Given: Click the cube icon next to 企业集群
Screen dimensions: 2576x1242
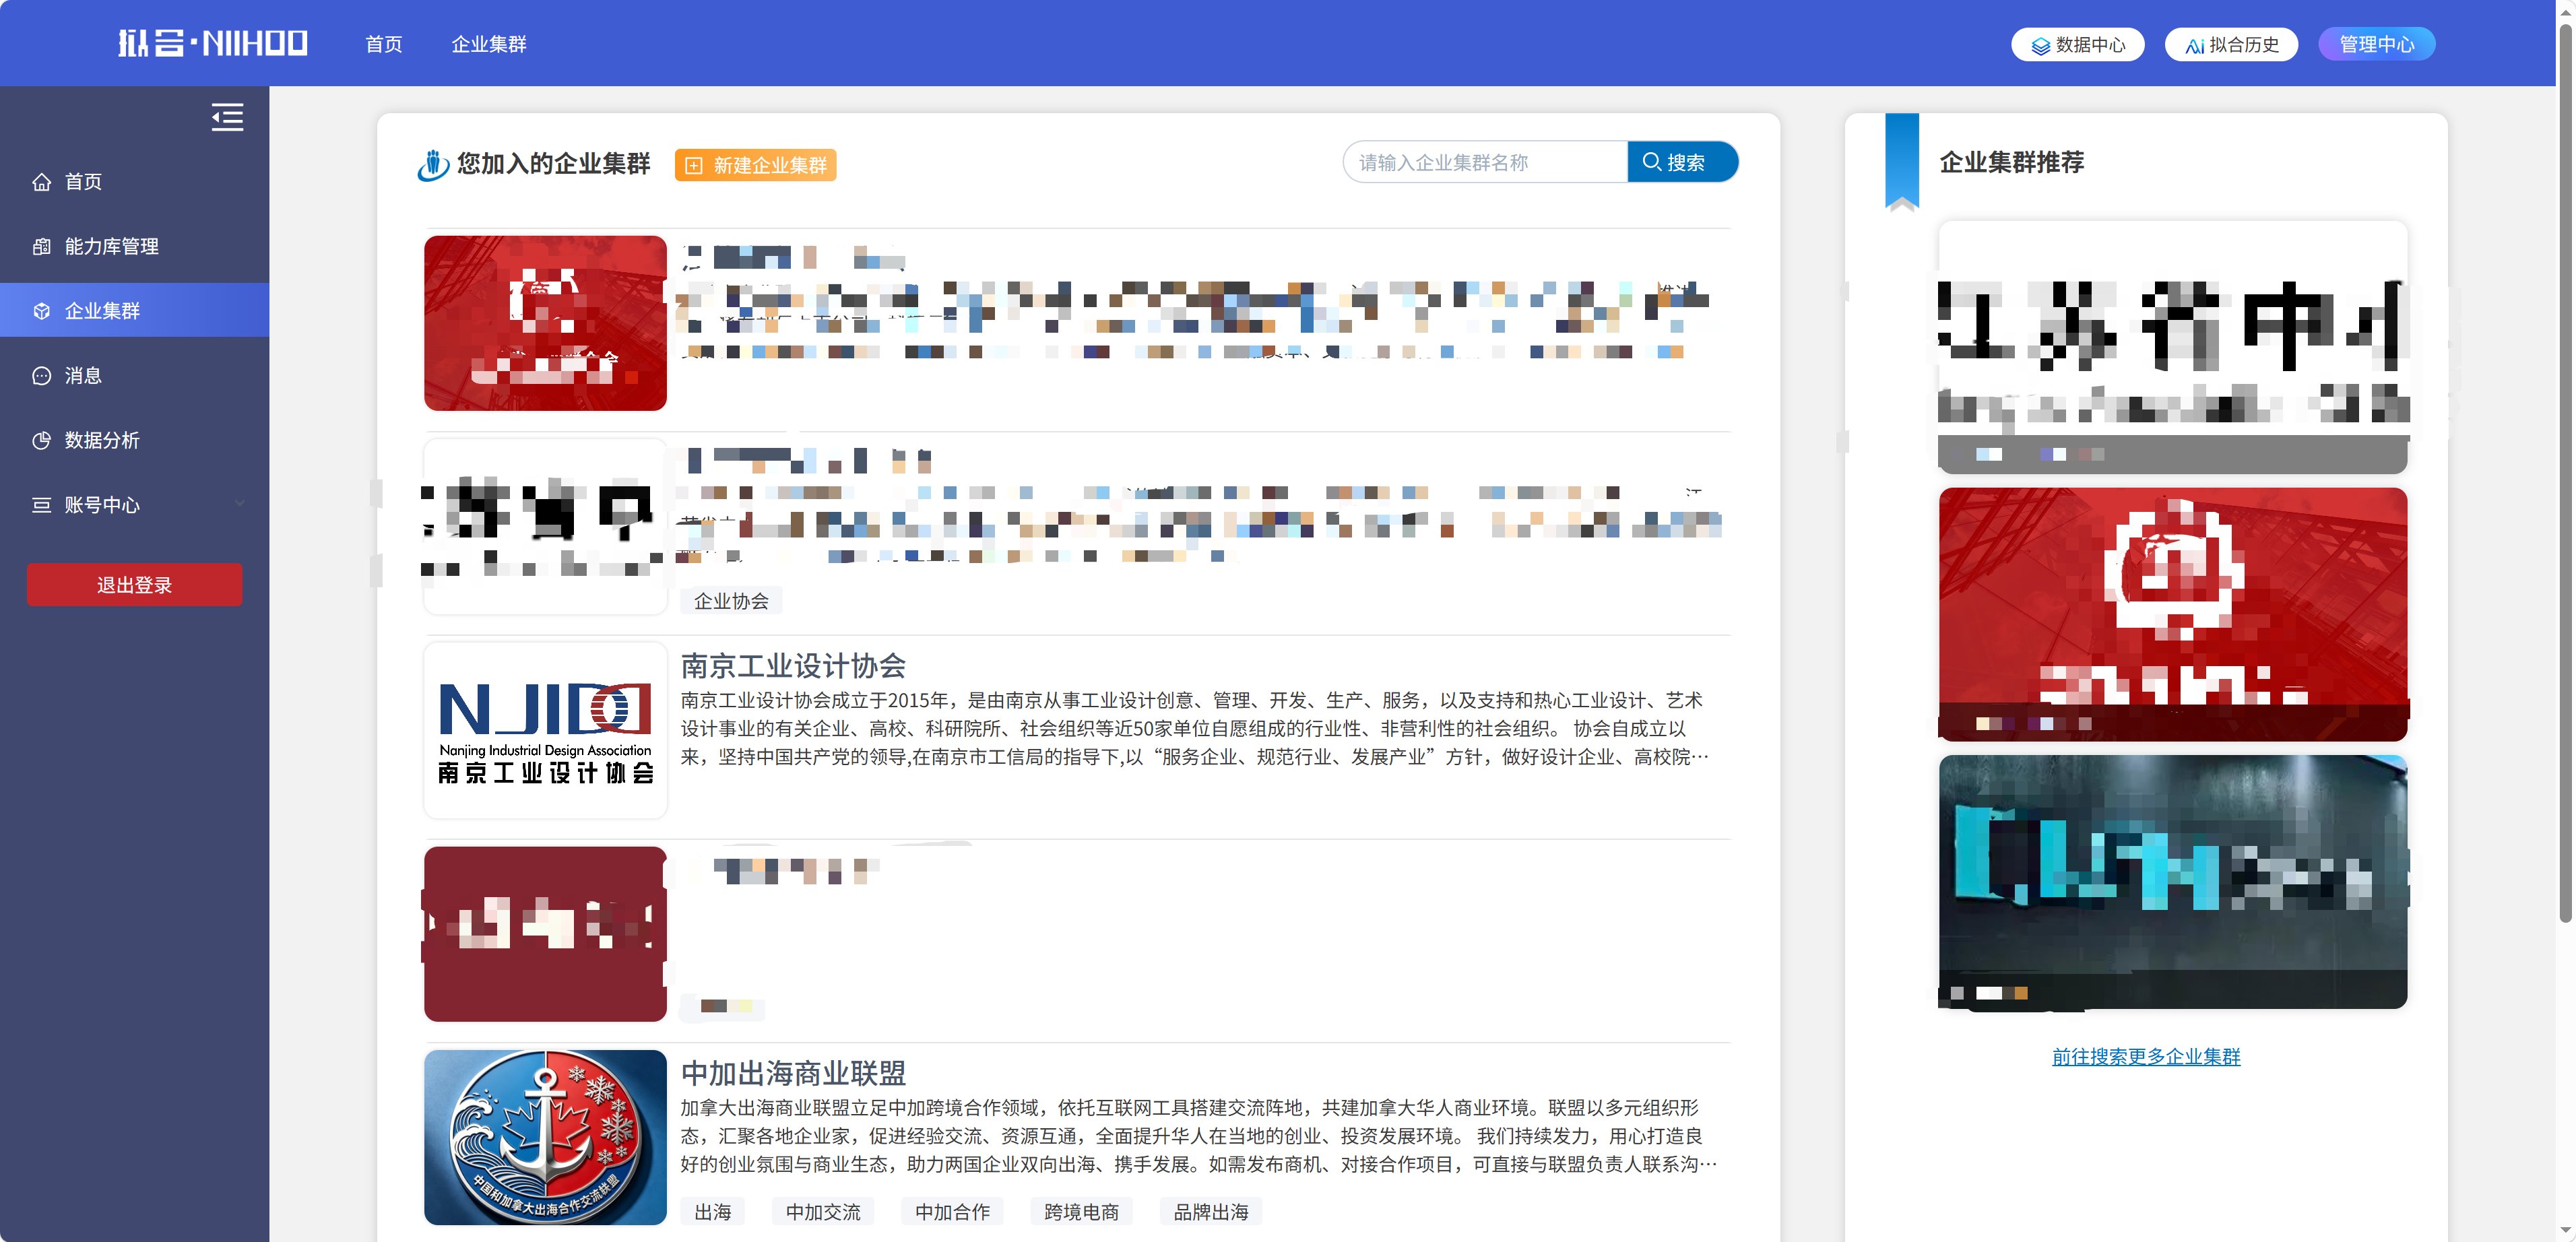Looking at the screenshot, I should pos(41,311).
